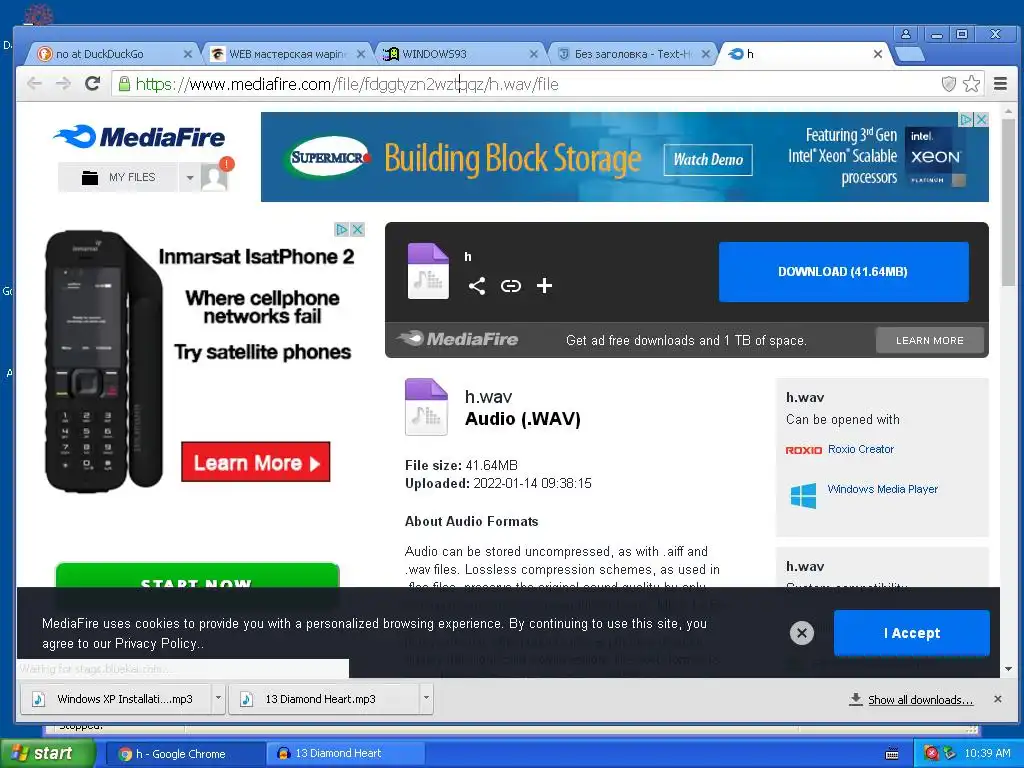Open AdChoices info on the Supermicro banner
This screenshot has height=768, width=1024.
coord(966,120)
